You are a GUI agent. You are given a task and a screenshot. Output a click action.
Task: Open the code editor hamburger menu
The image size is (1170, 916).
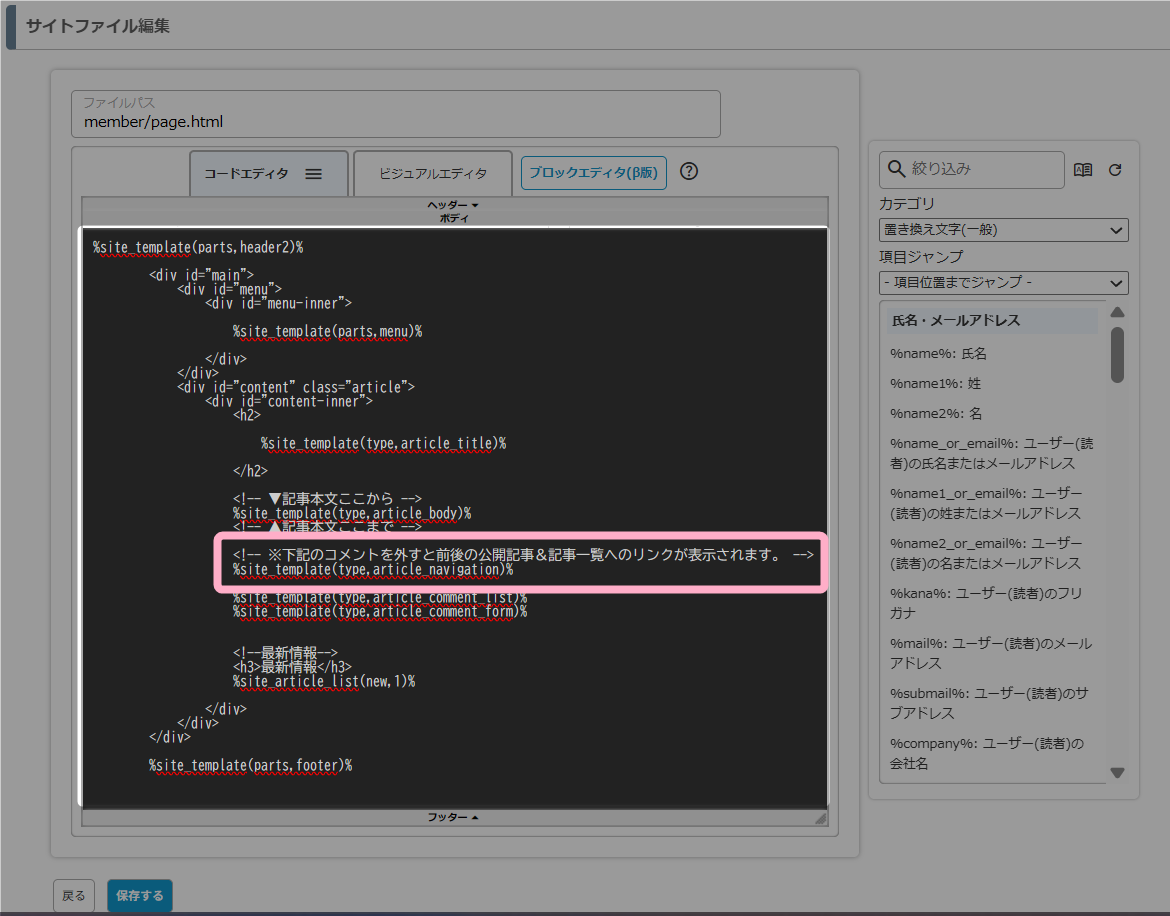coord(313,174)
